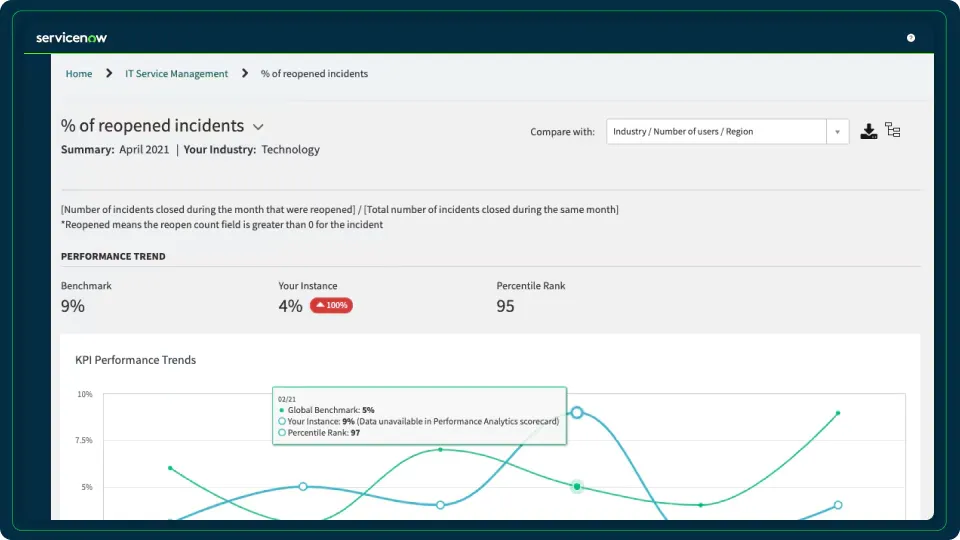Select '% of reopened incidents' breadcrumb text

tap(314, 73)
